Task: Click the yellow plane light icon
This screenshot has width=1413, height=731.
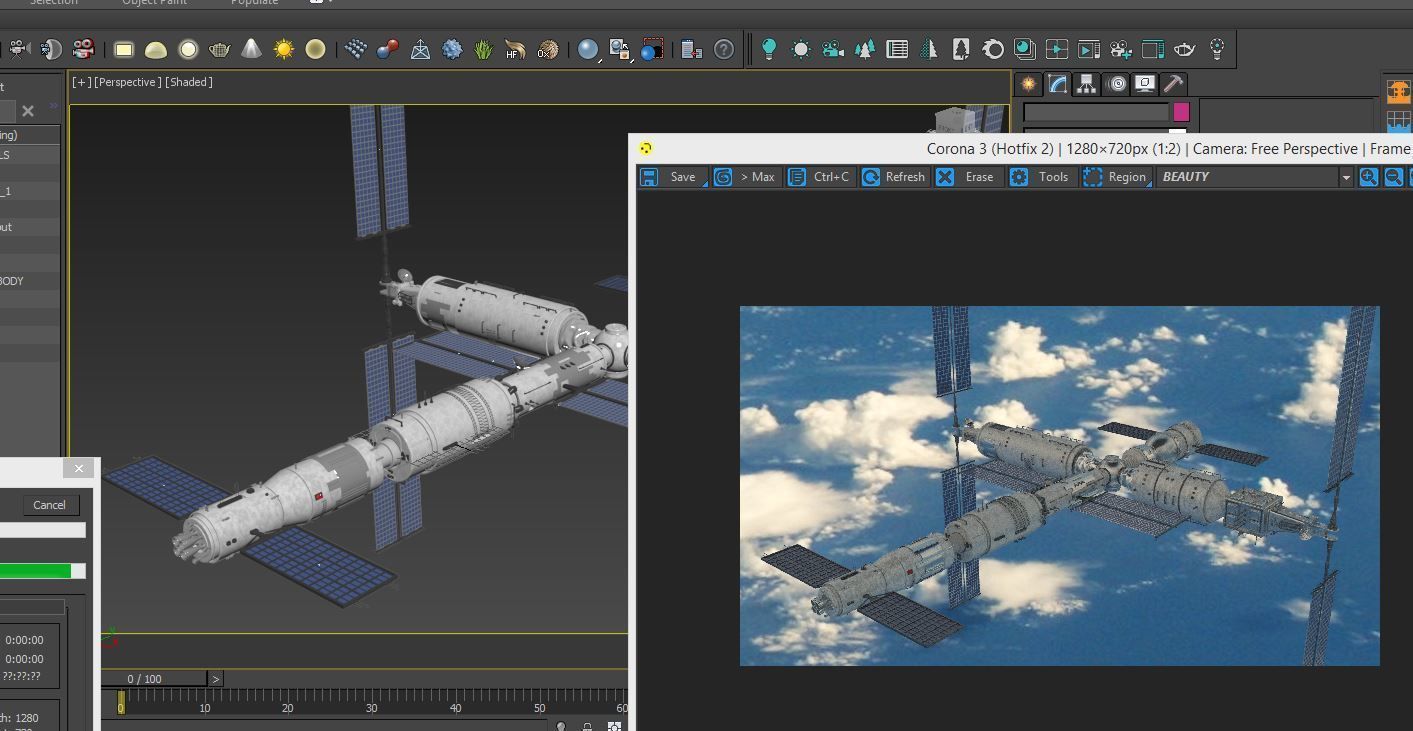Action: click(123, 49)
